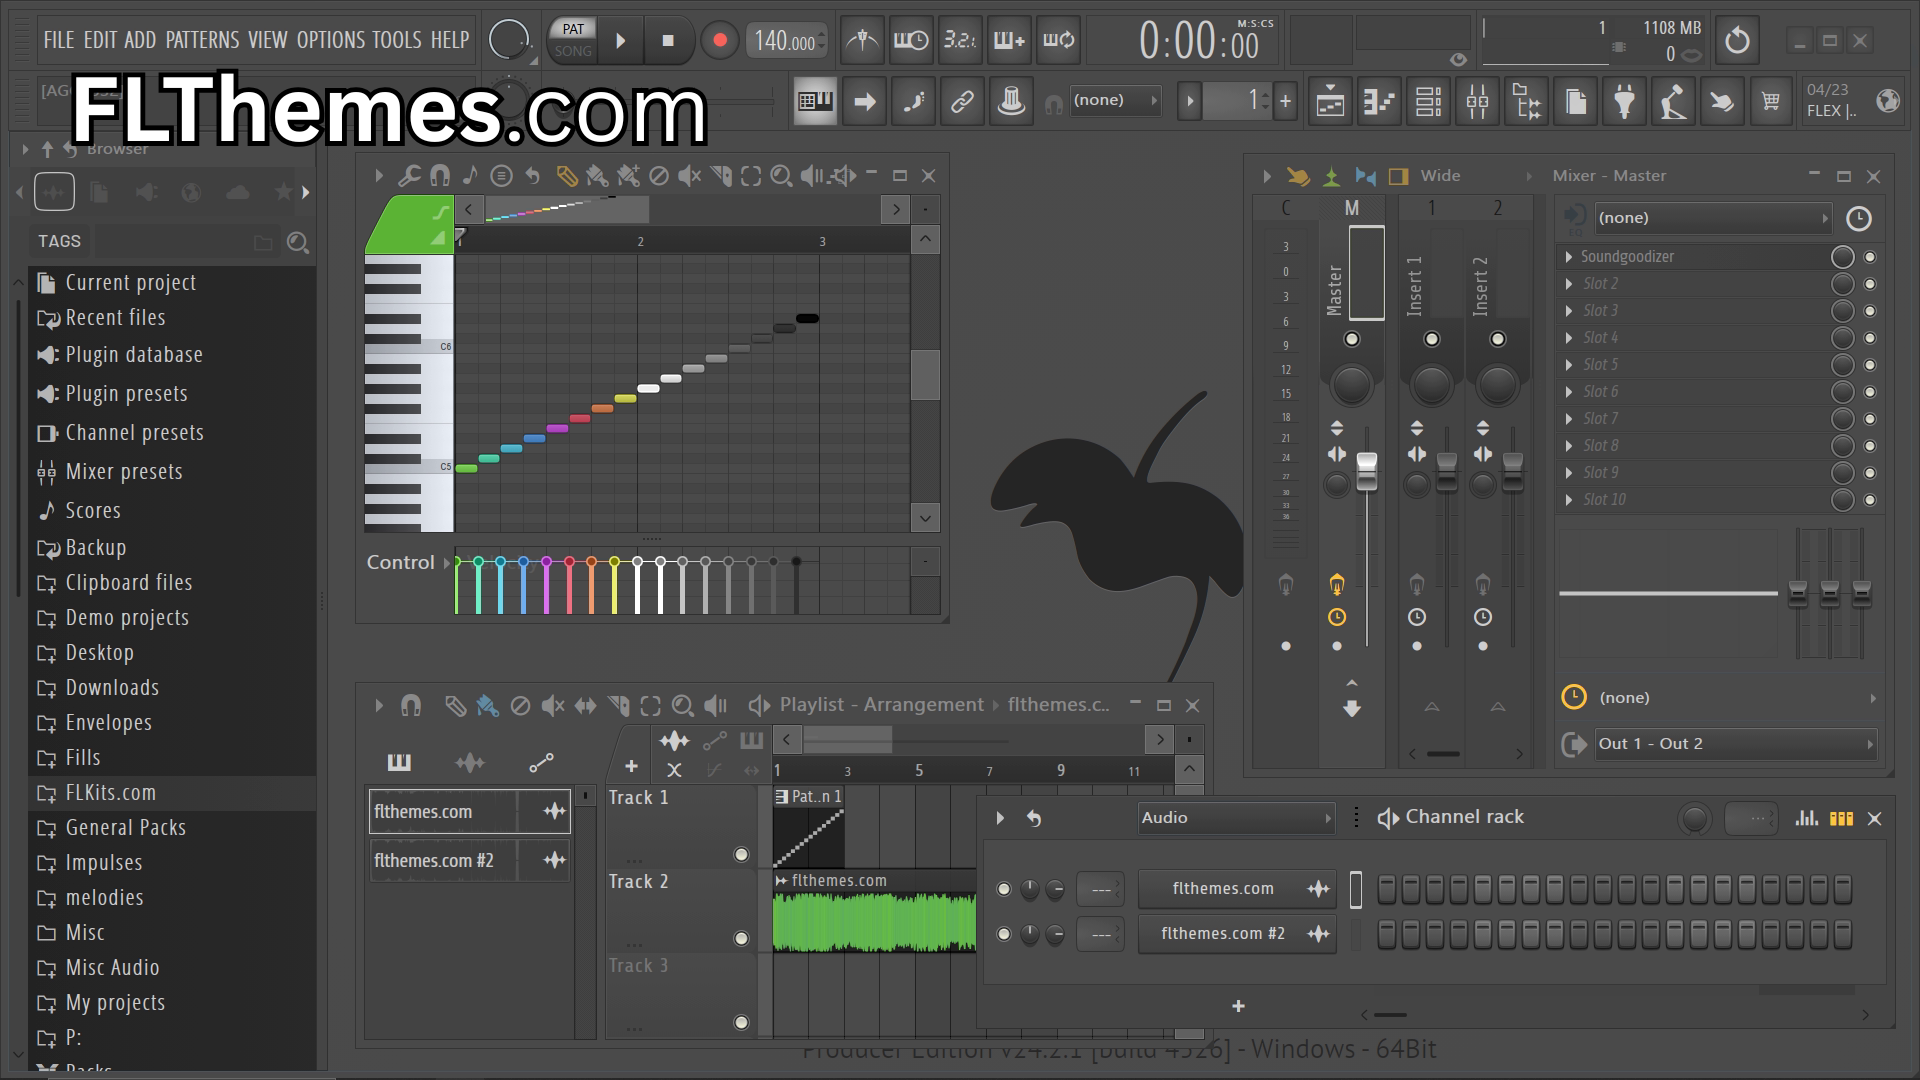Open the playlist menu arrow
This screenshot has width=1920, height=1080.
[378, 706]
